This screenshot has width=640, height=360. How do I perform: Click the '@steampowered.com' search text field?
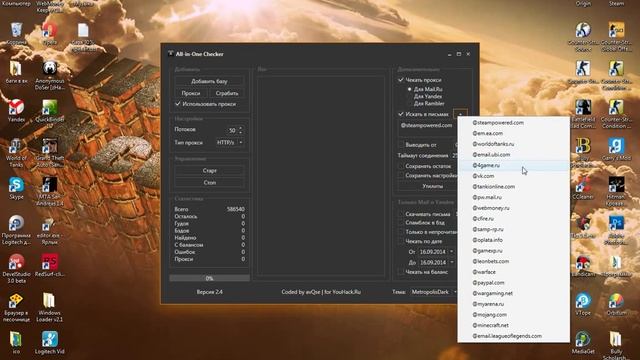(x=428, y=128)
